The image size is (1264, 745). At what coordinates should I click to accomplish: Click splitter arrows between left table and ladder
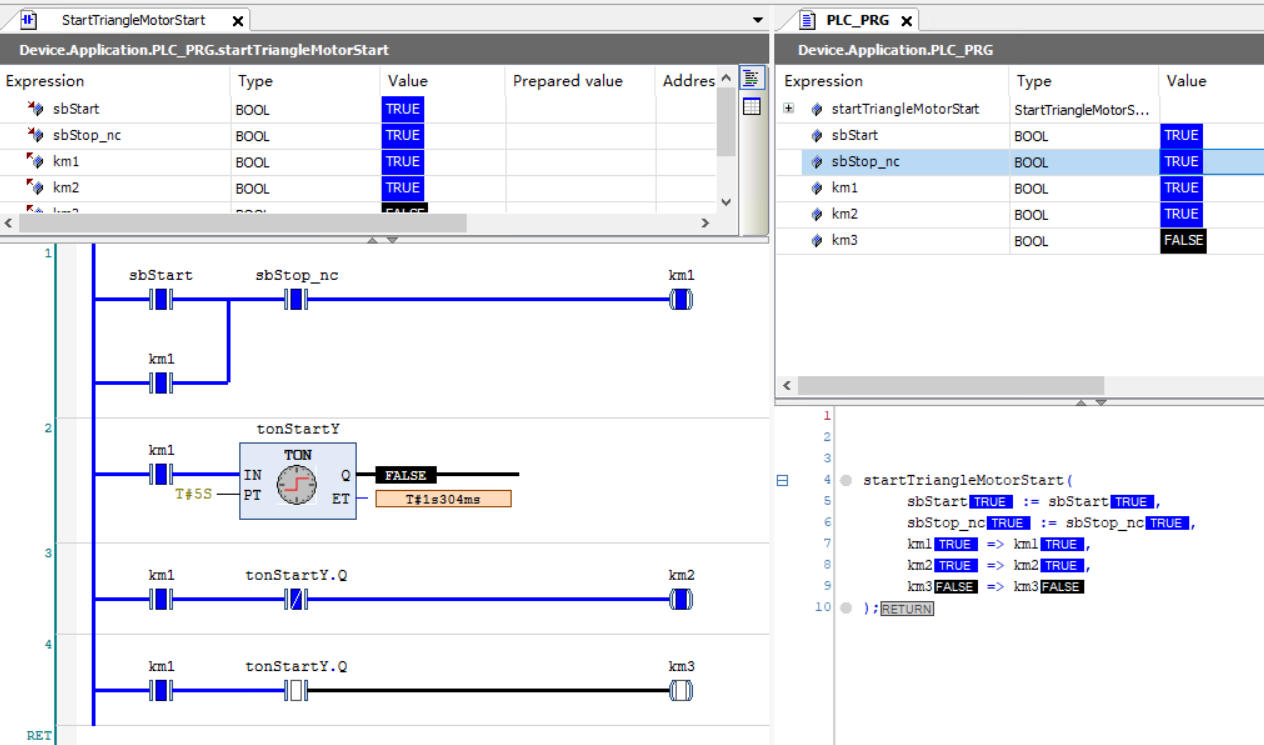[x=384, y=240]
